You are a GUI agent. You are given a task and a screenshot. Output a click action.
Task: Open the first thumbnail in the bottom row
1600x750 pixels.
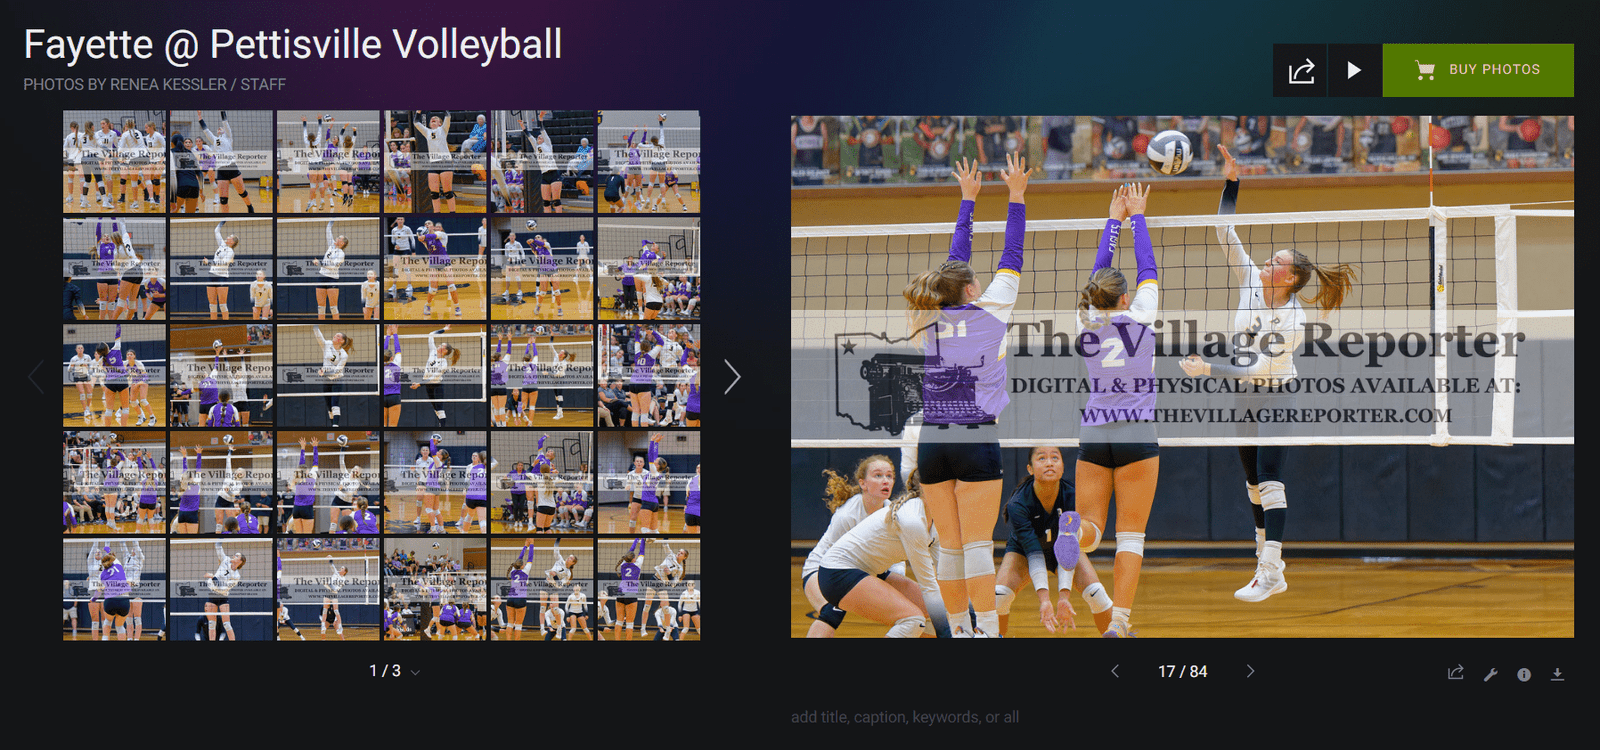click(x=114, y=589)
